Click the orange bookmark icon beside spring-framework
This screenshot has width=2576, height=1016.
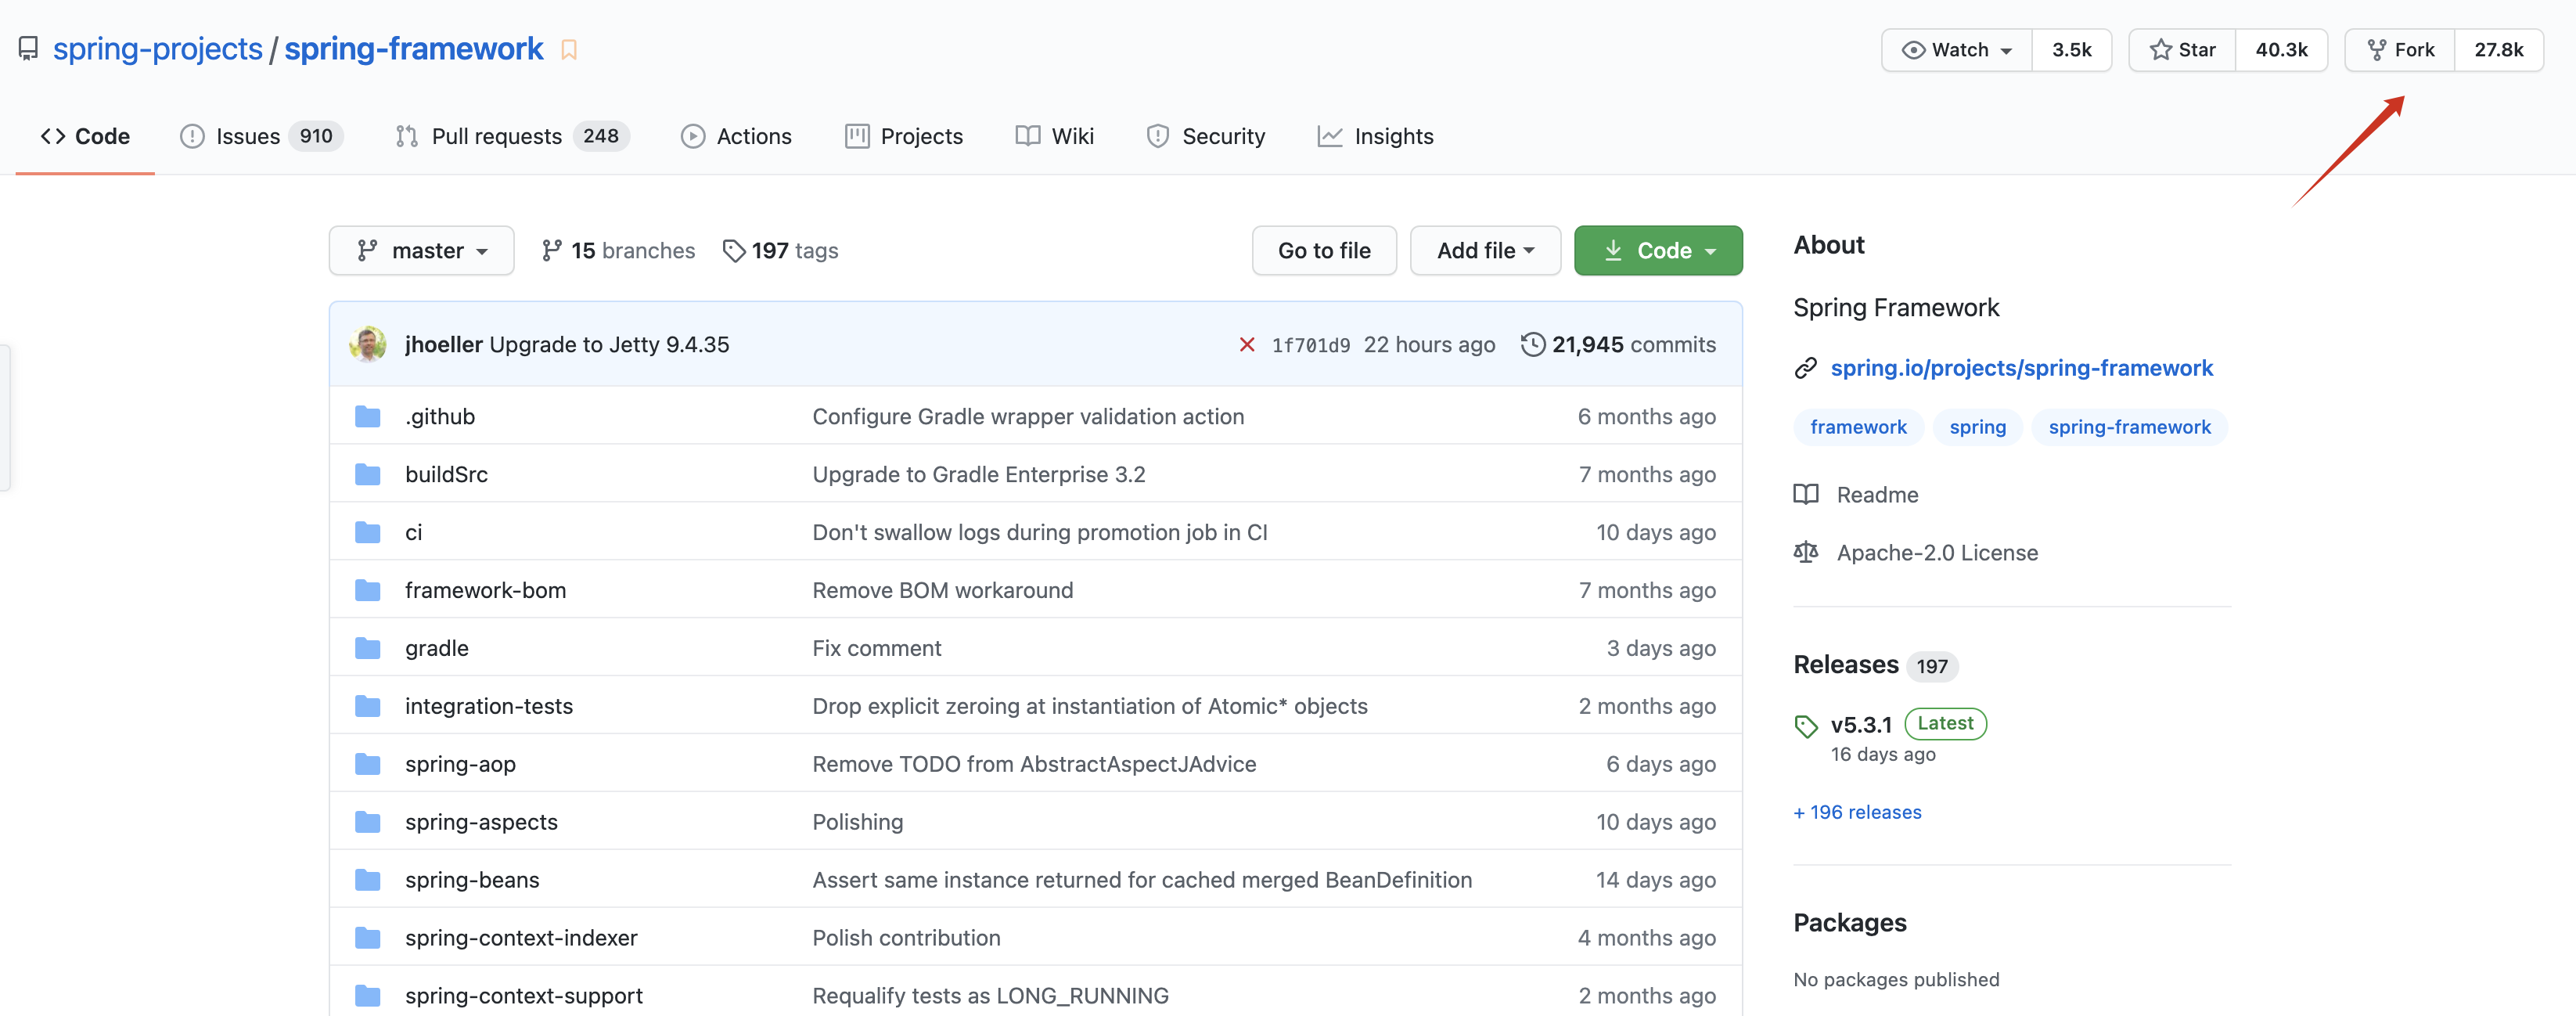(x=569, y=50)
